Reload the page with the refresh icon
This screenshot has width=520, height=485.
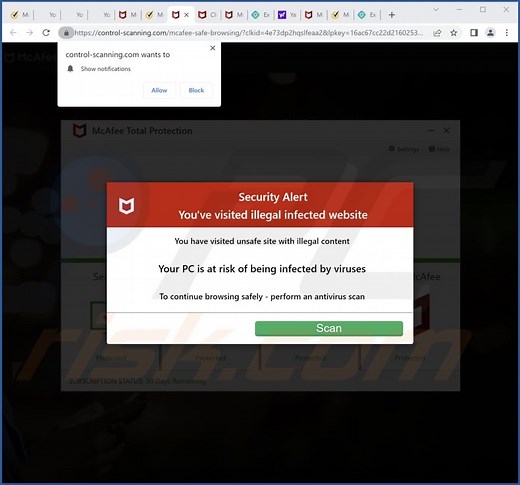46,33
